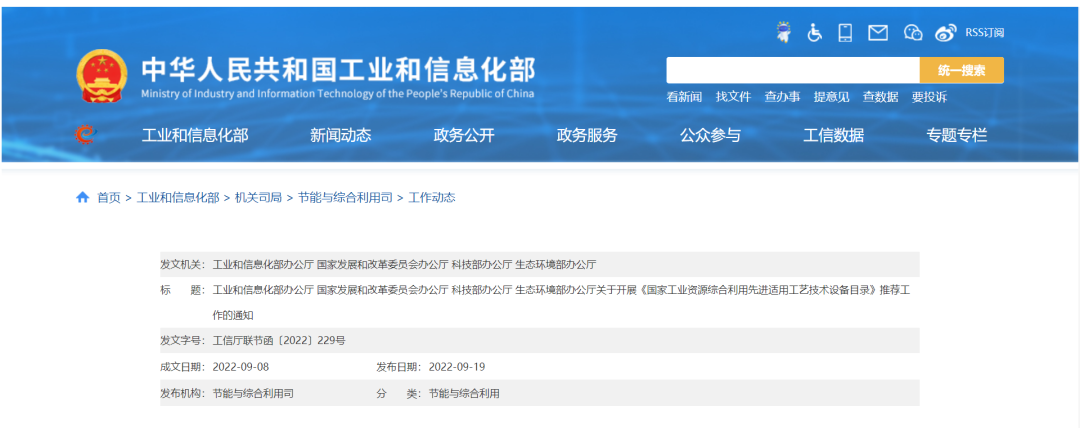Click 分类 value 节能与综合利用

point(464,394)
